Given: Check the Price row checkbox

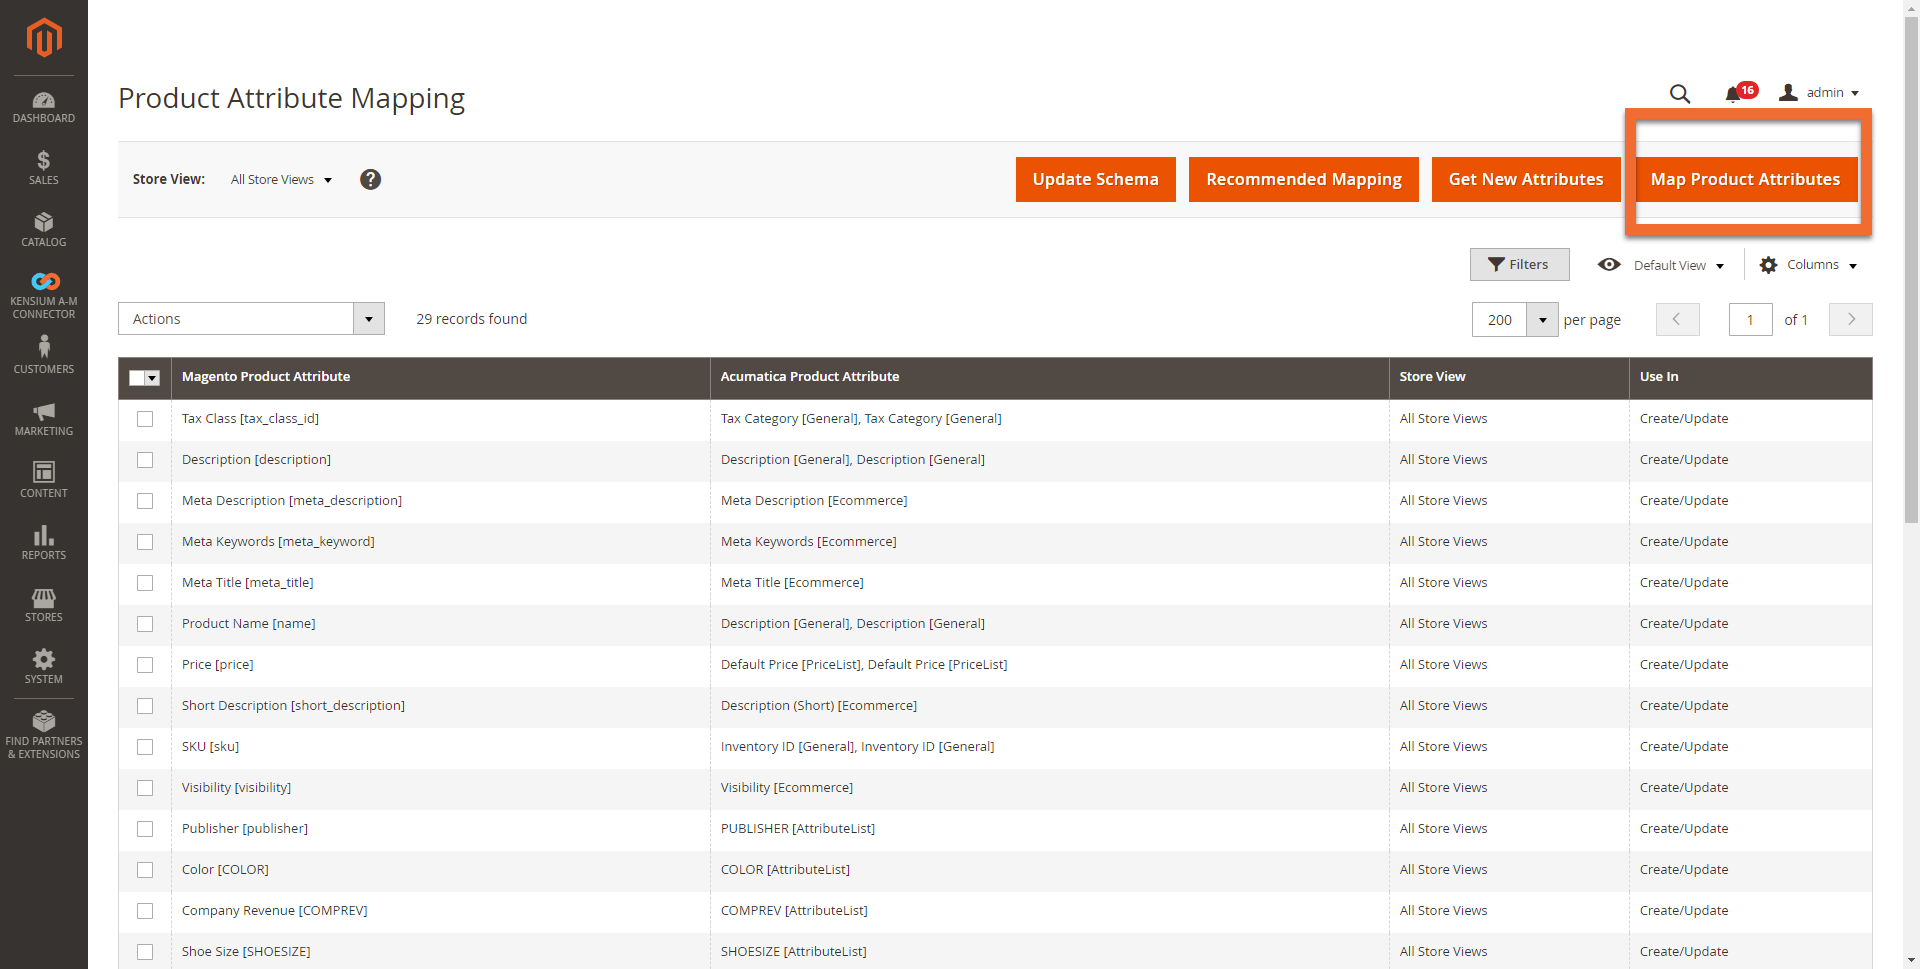Looking at the screenshot, I should point(145,665).
